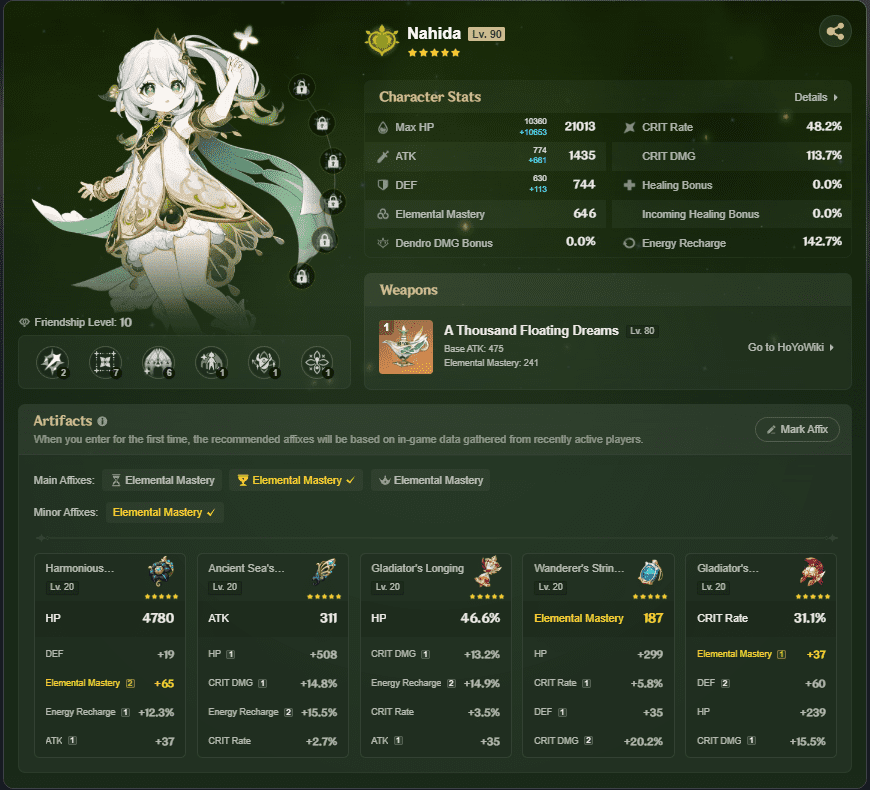Click the share icon in top right

(x=835, y=31)
